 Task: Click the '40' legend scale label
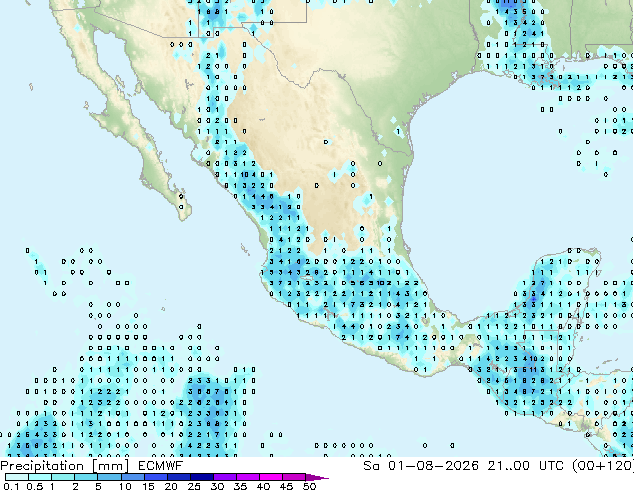(x=263, y=486)
